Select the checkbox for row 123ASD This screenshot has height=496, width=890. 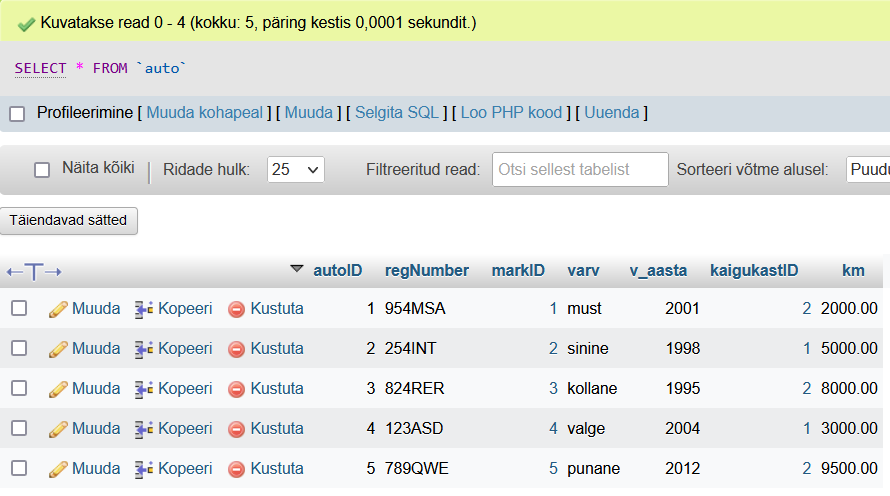click(x=19, y=428)
